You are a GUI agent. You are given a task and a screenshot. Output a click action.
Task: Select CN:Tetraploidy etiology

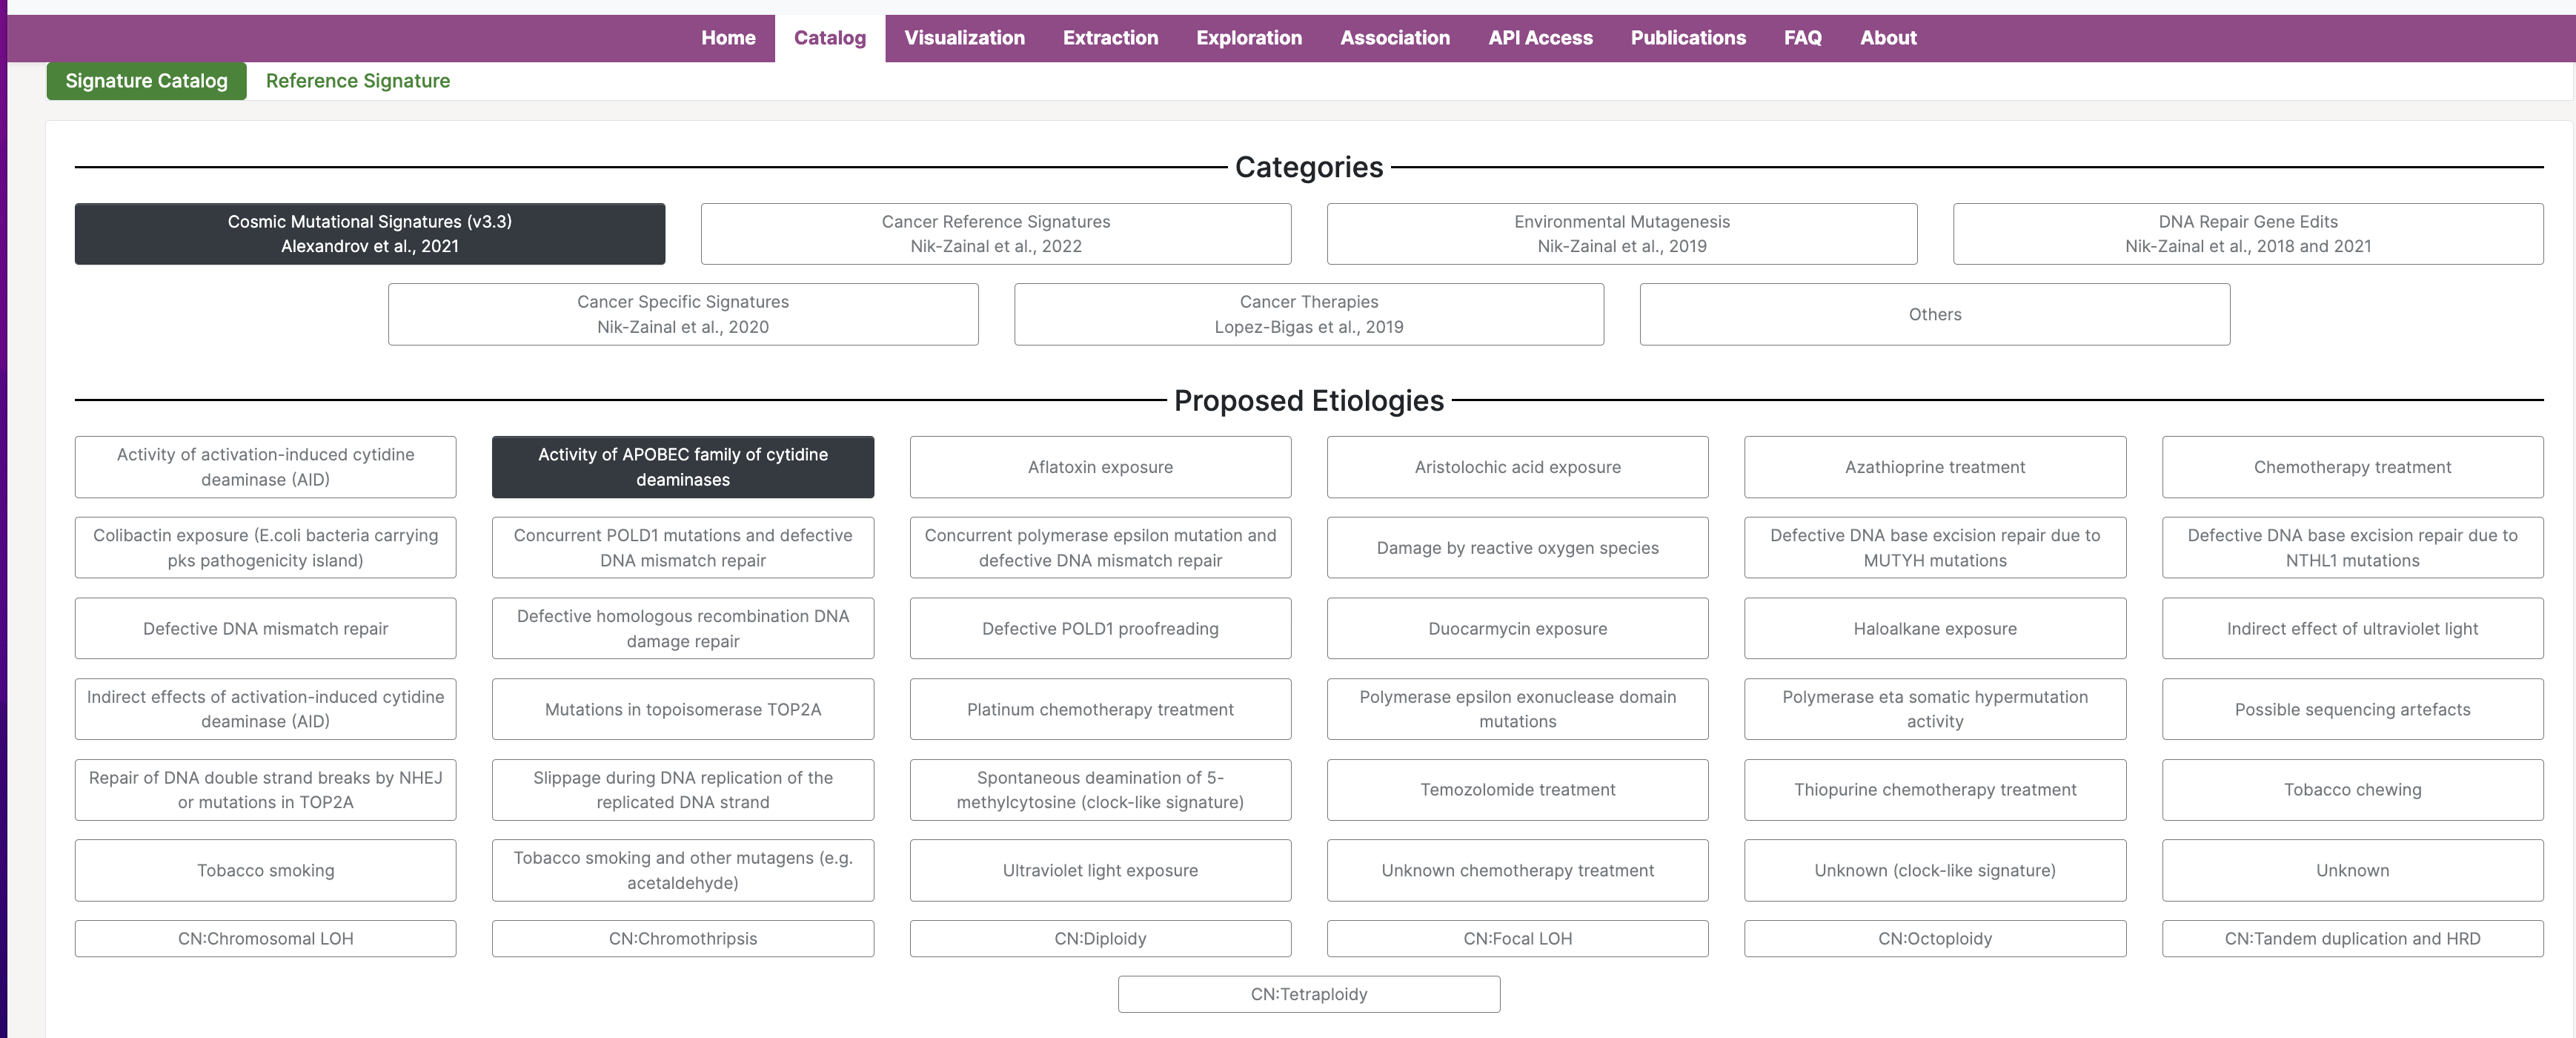1308,994
